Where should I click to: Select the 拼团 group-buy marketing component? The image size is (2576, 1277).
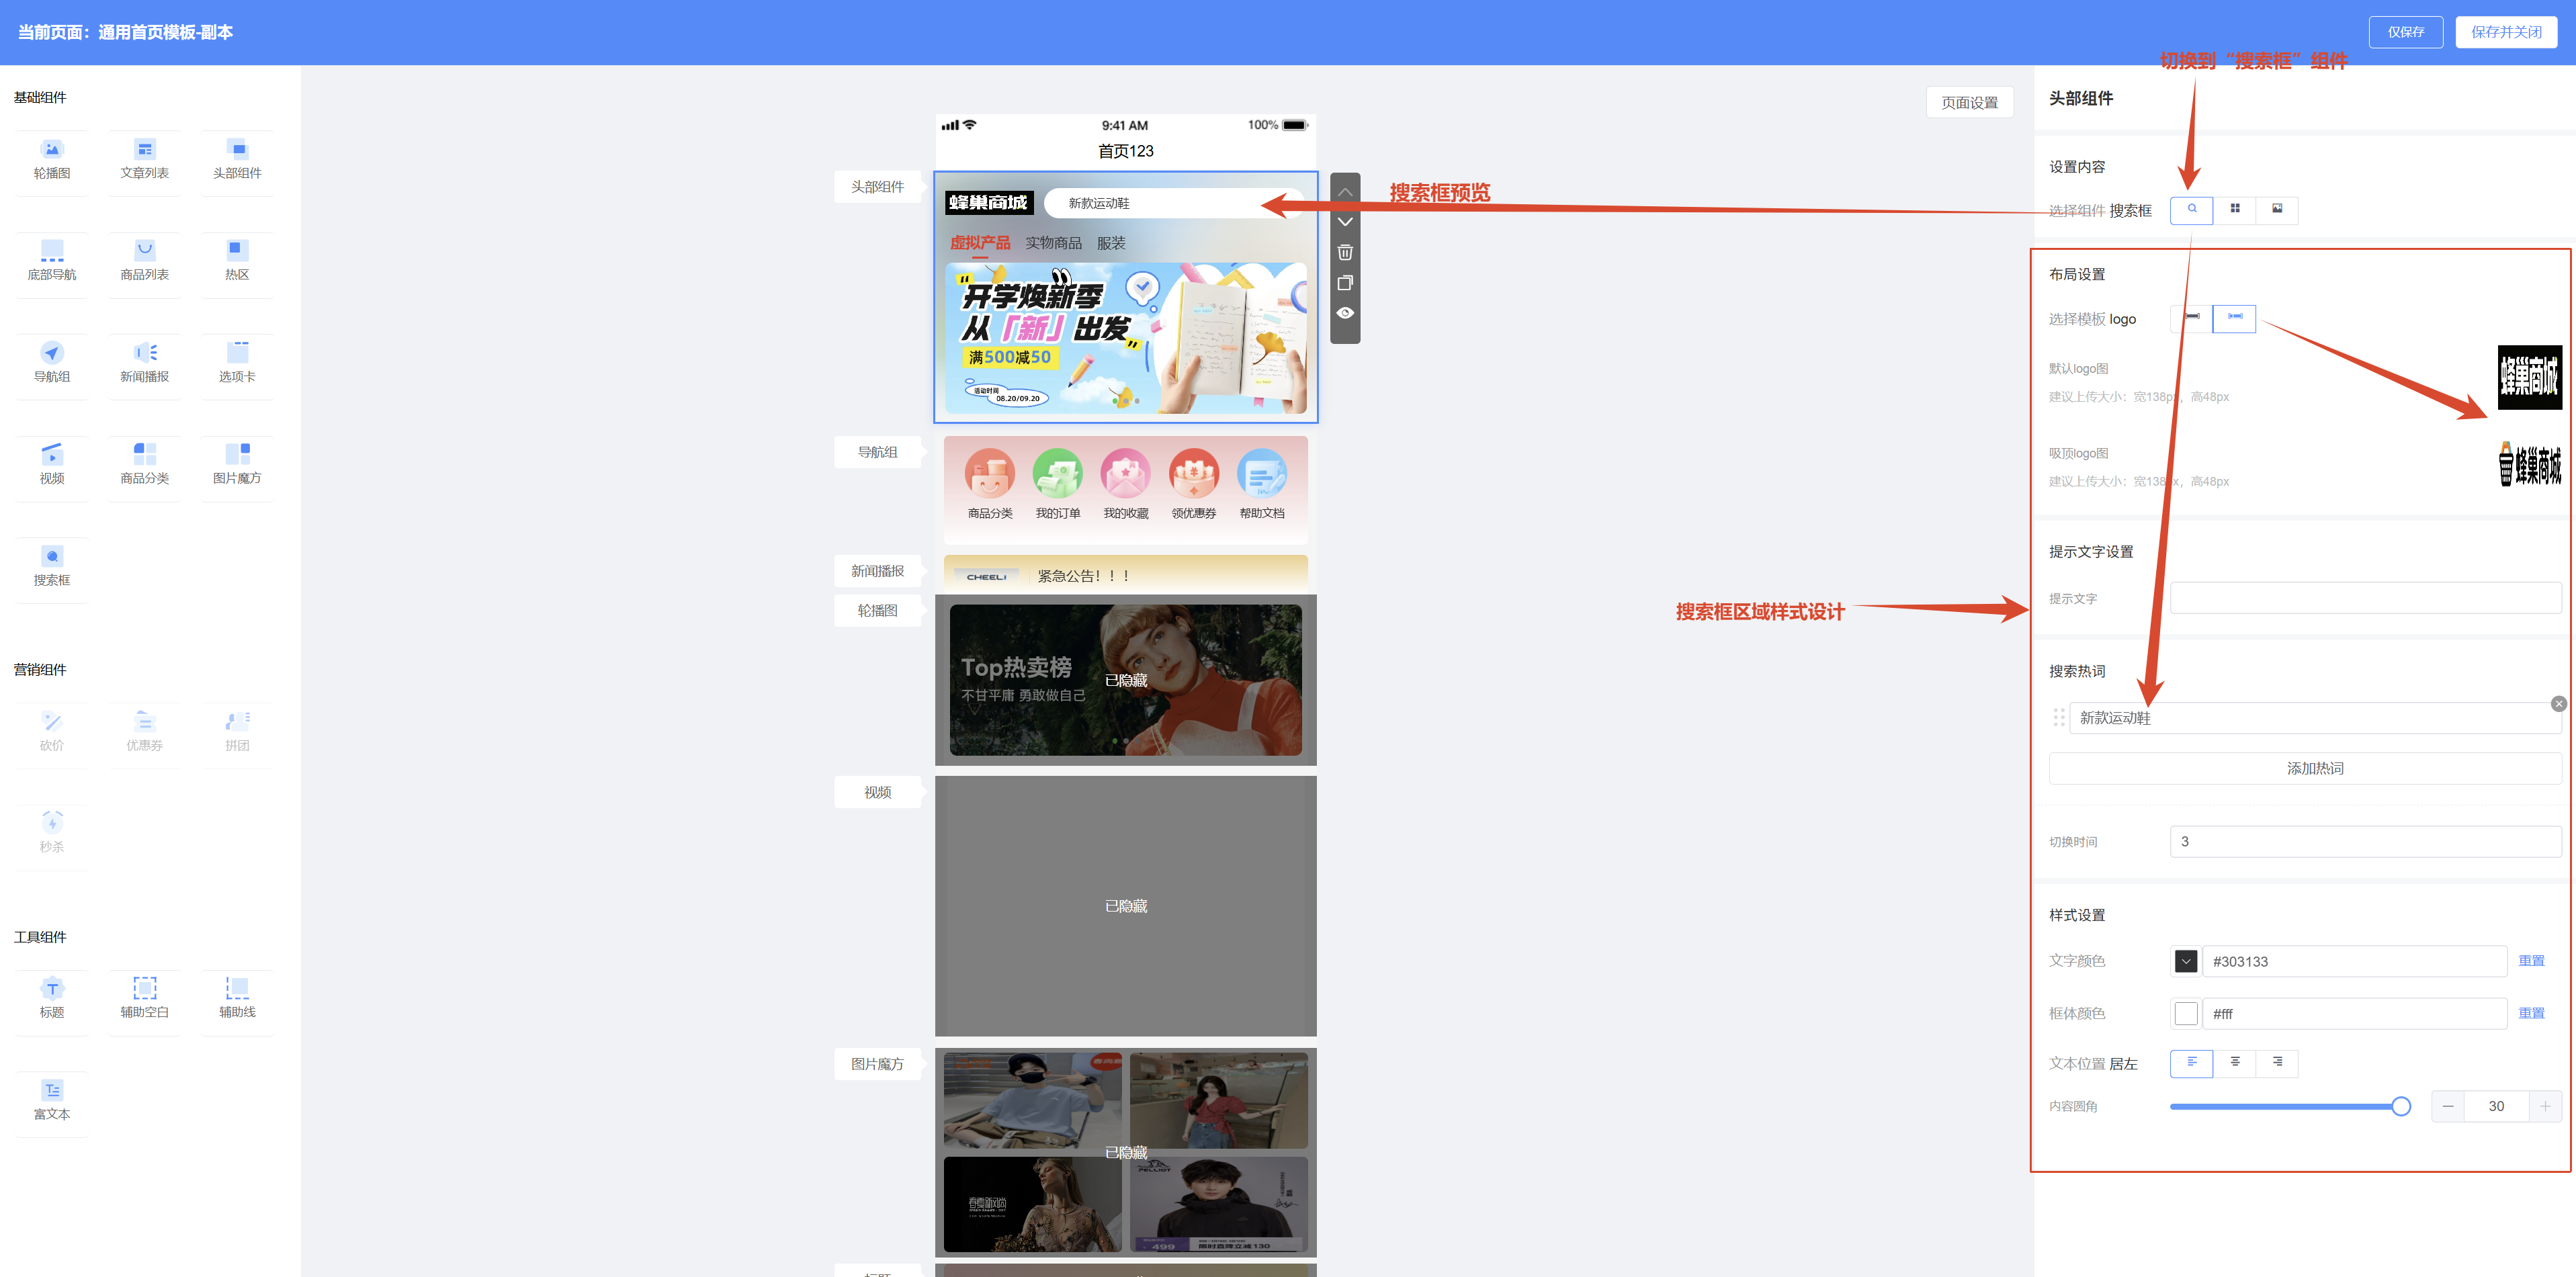[237, 733]
